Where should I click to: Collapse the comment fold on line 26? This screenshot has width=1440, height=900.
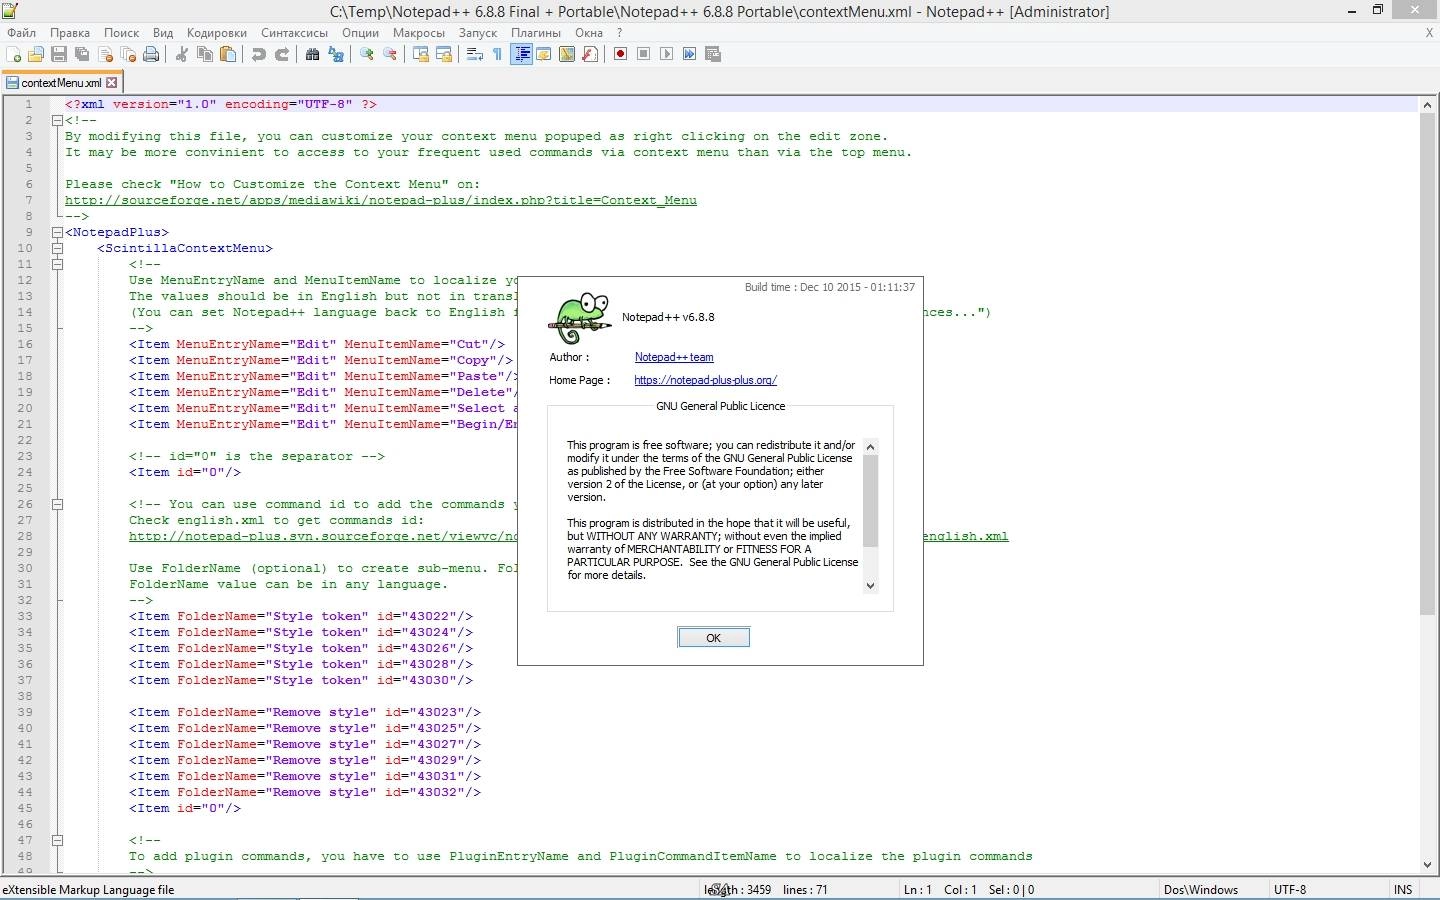57,504
